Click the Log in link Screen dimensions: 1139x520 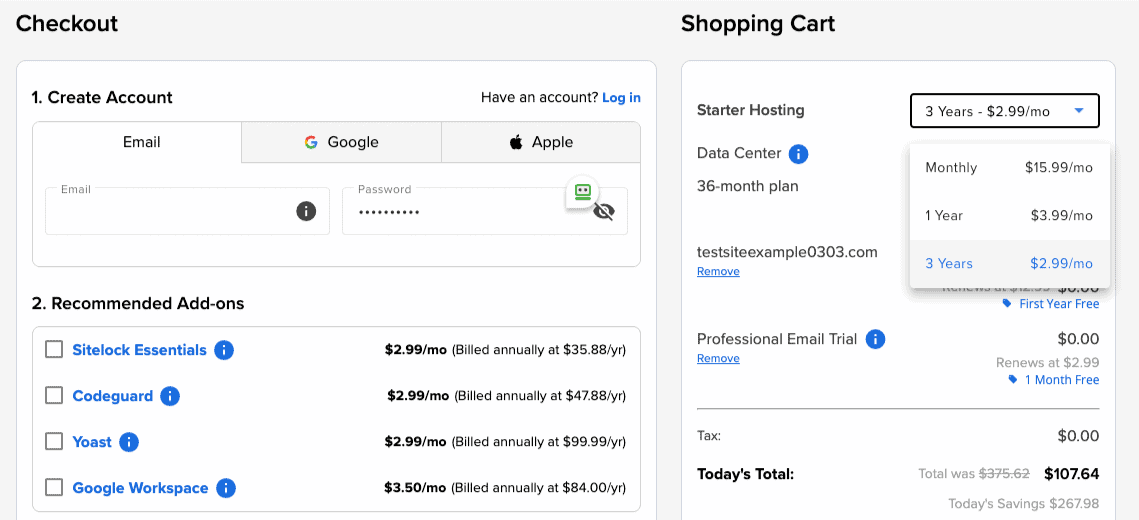621,97
